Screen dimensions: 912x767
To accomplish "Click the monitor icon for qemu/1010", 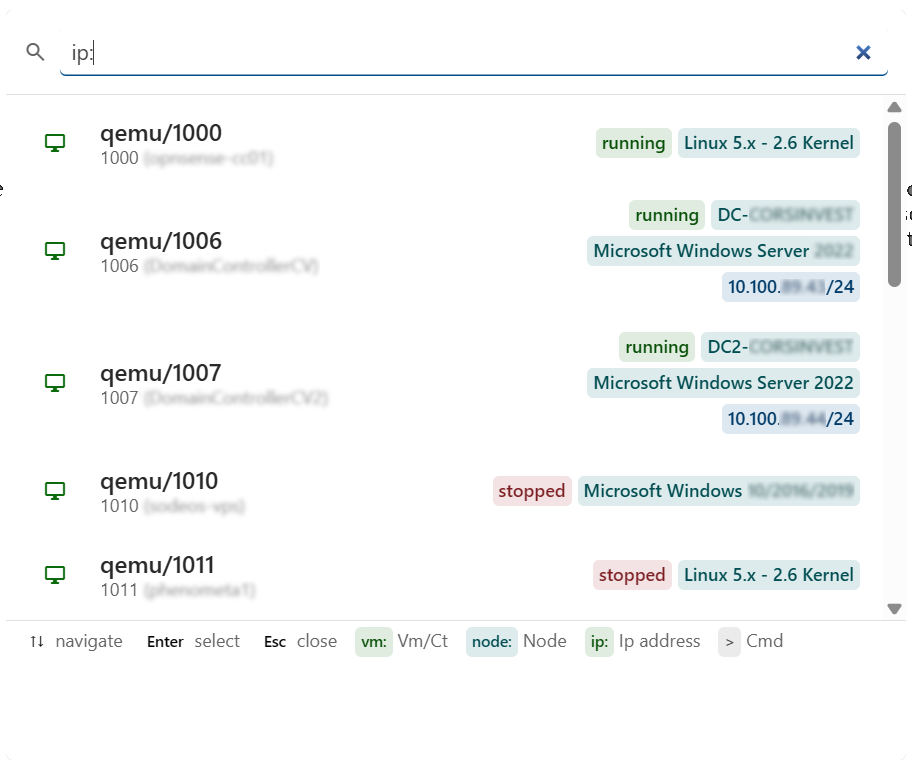I will tap(55, 491).
